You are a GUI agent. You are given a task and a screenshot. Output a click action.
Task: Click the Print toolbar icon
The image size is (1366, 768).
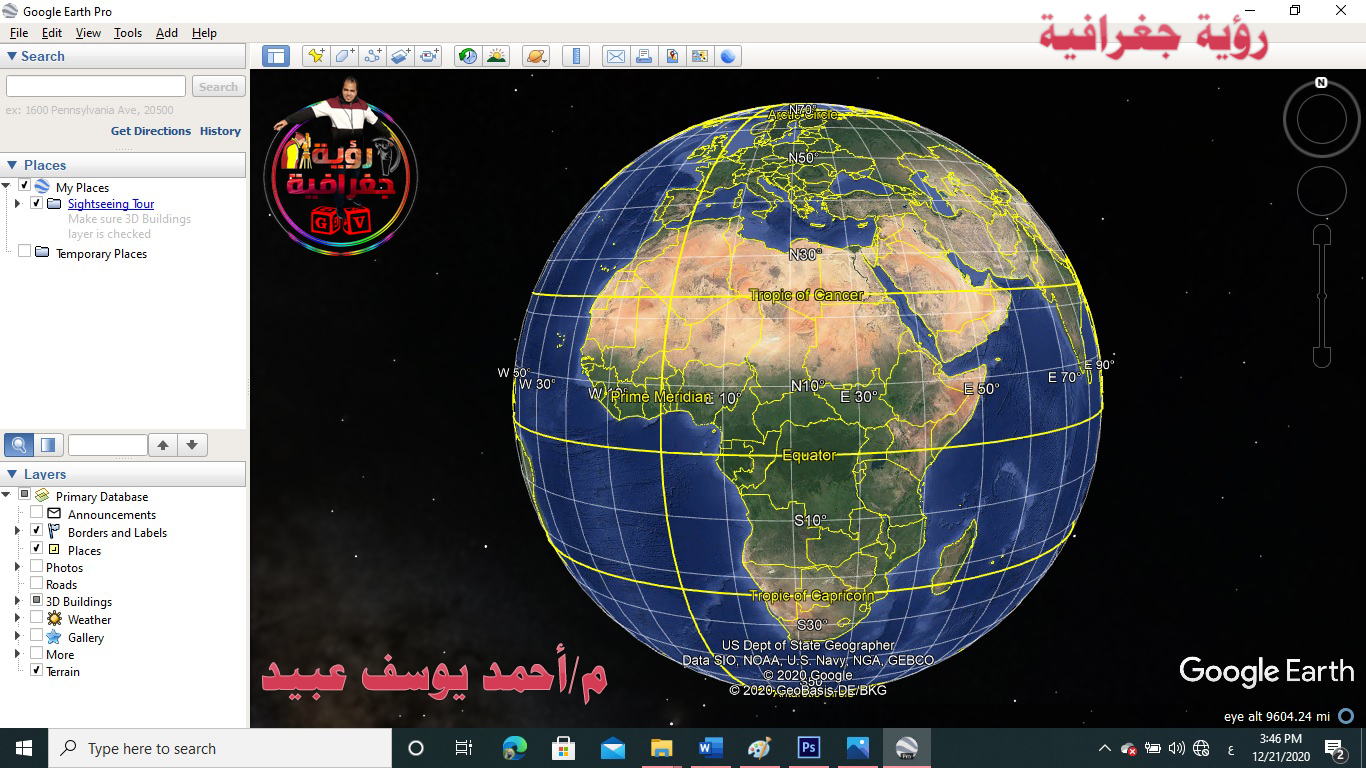(643, 56)
